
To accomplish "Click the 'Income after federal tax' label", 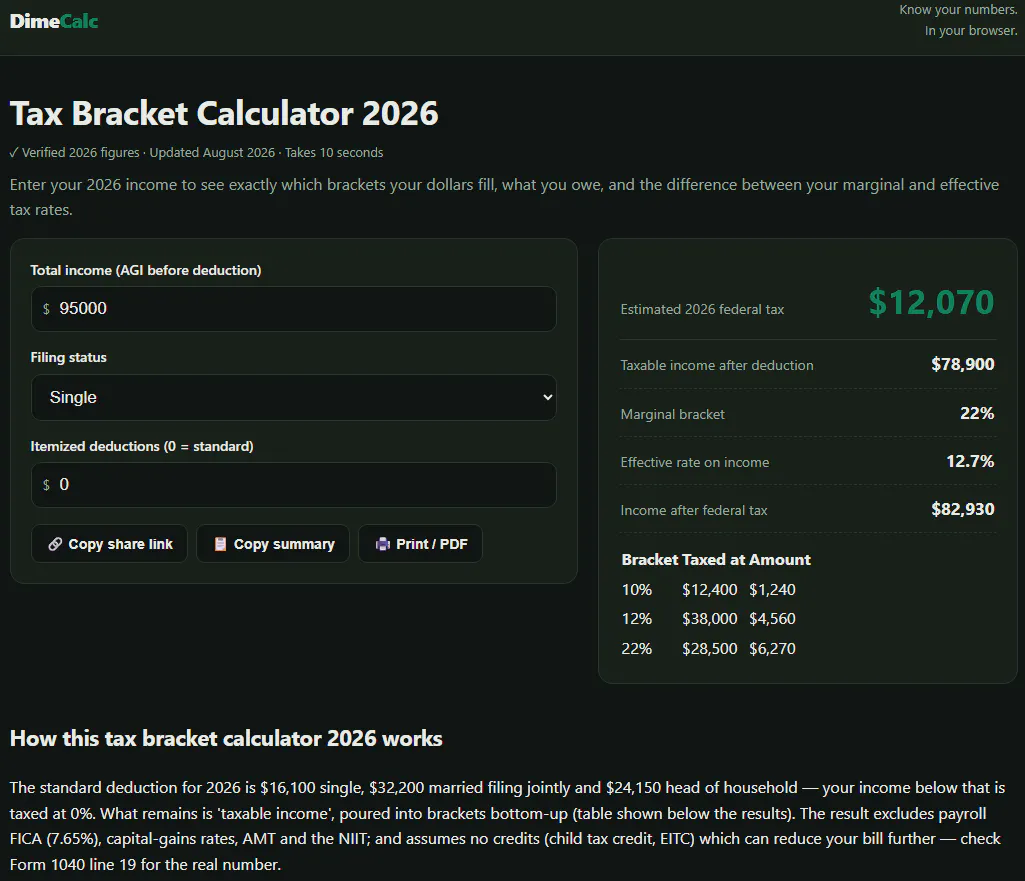I will [x=694, y=510].
